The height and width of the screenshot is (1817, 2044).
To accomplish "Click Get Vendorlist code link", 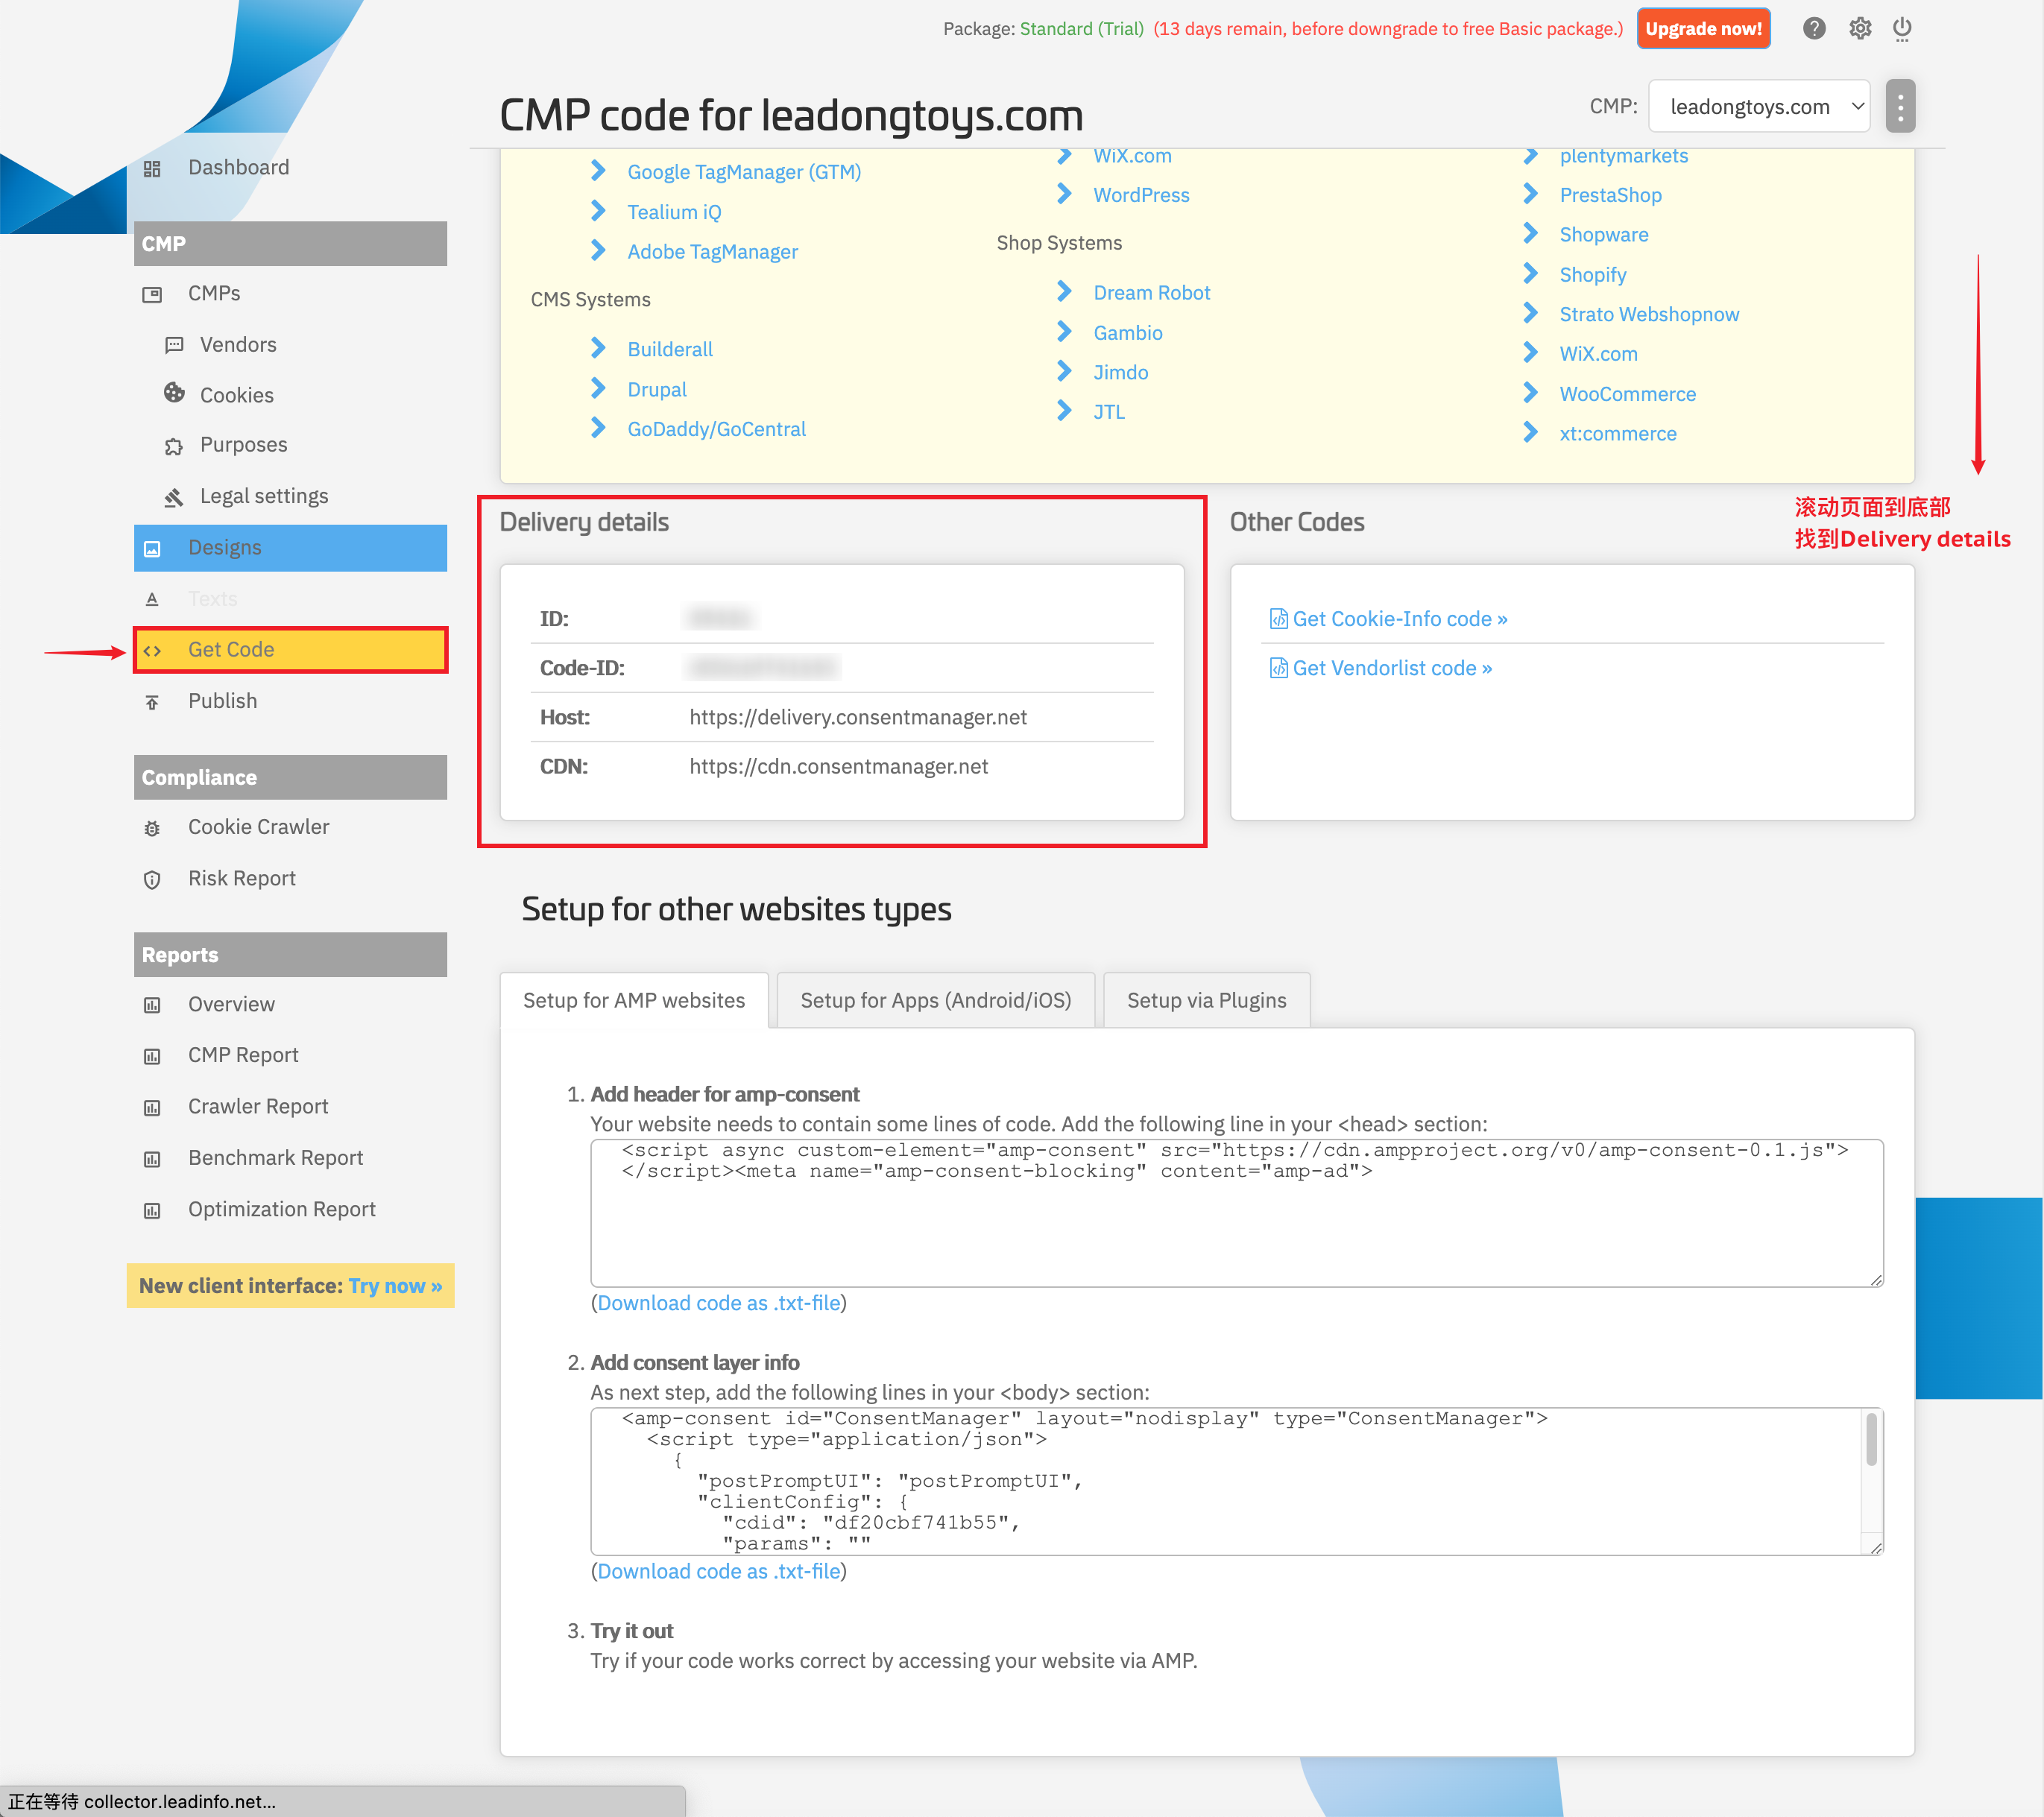I will click(x=1391, y=668).
